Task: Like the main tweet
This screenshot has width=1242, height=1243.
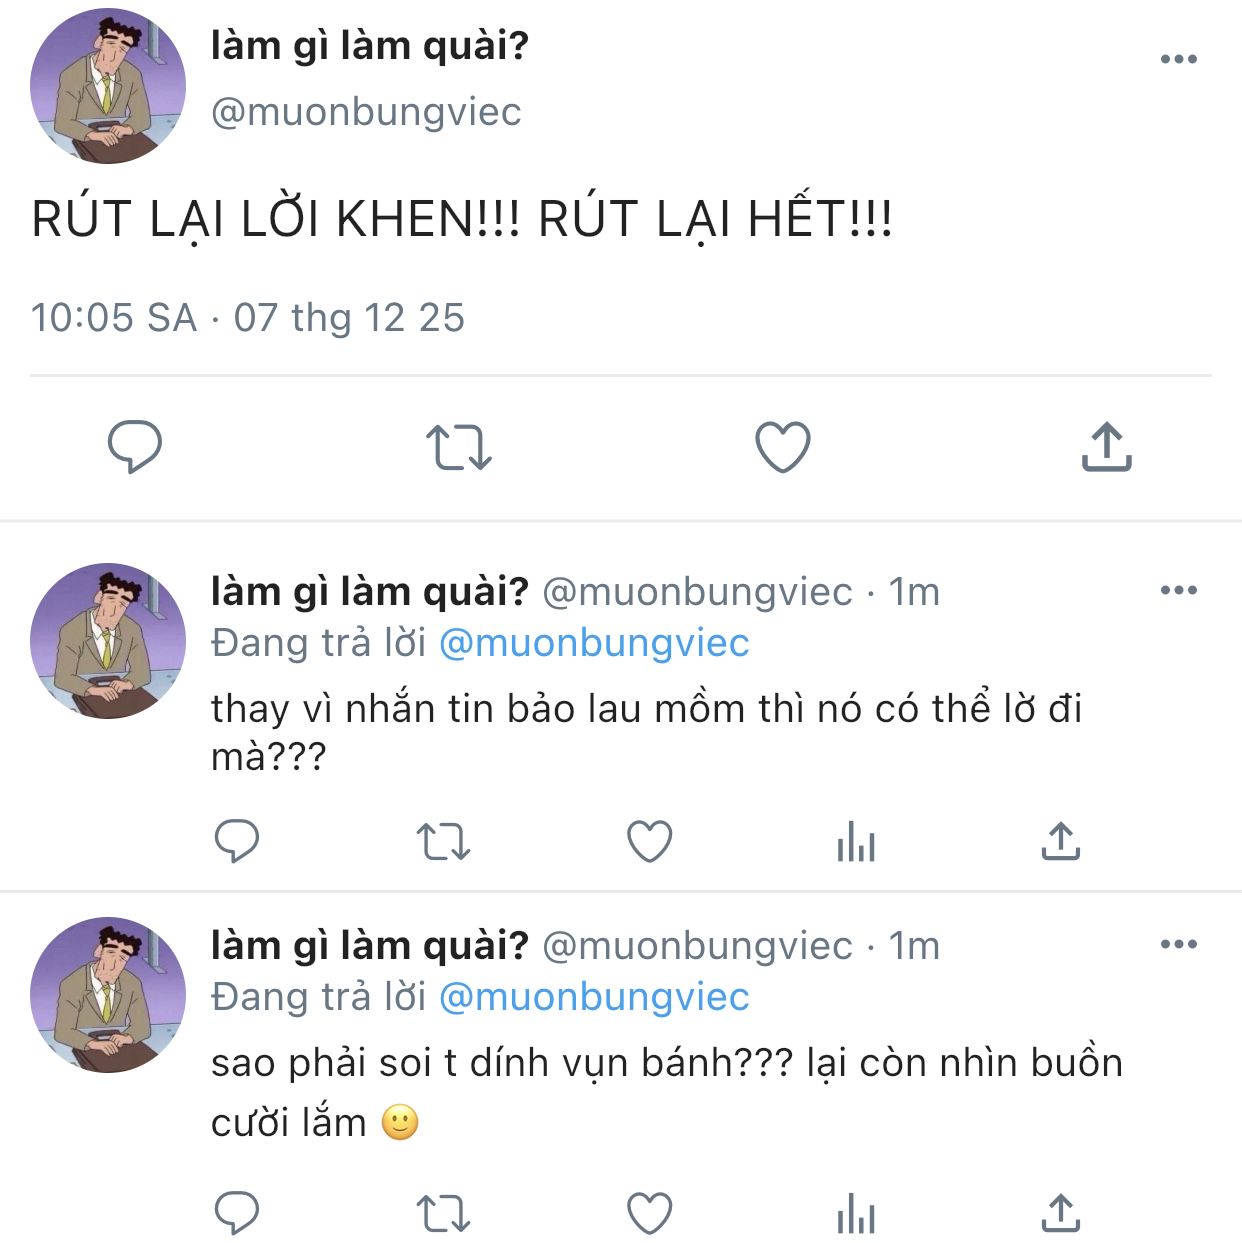Action: click(x=782, y=446)
